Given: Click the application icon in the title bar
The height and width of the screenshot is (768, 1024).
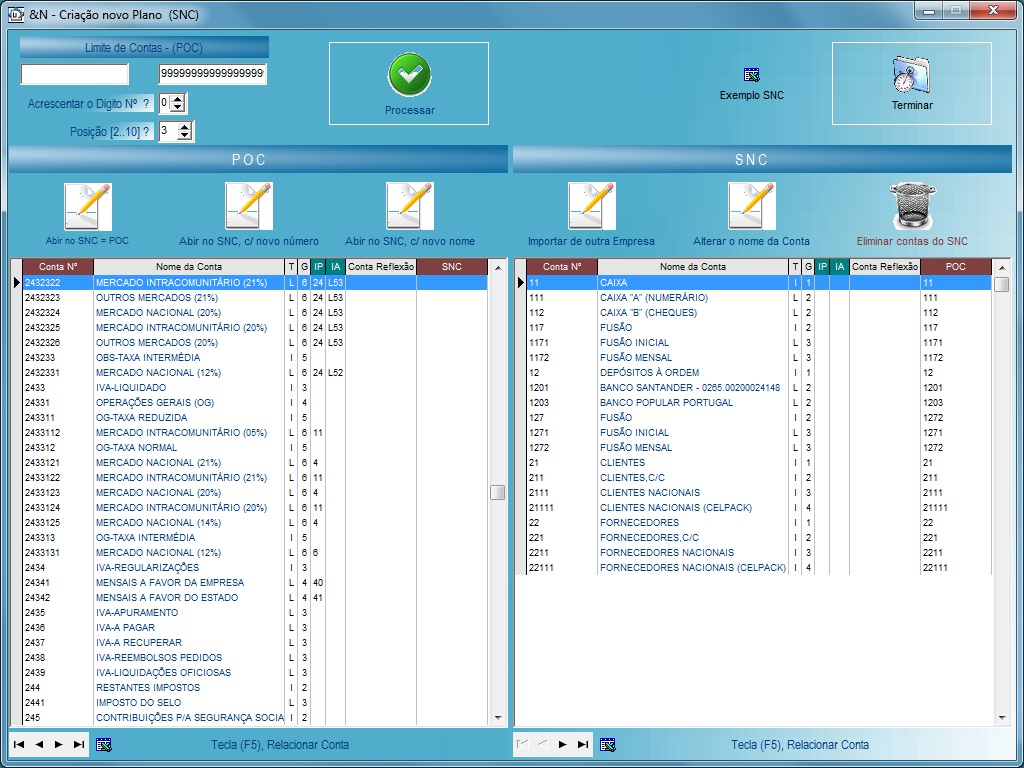Looking at the screenshot, I should point(16,14).
